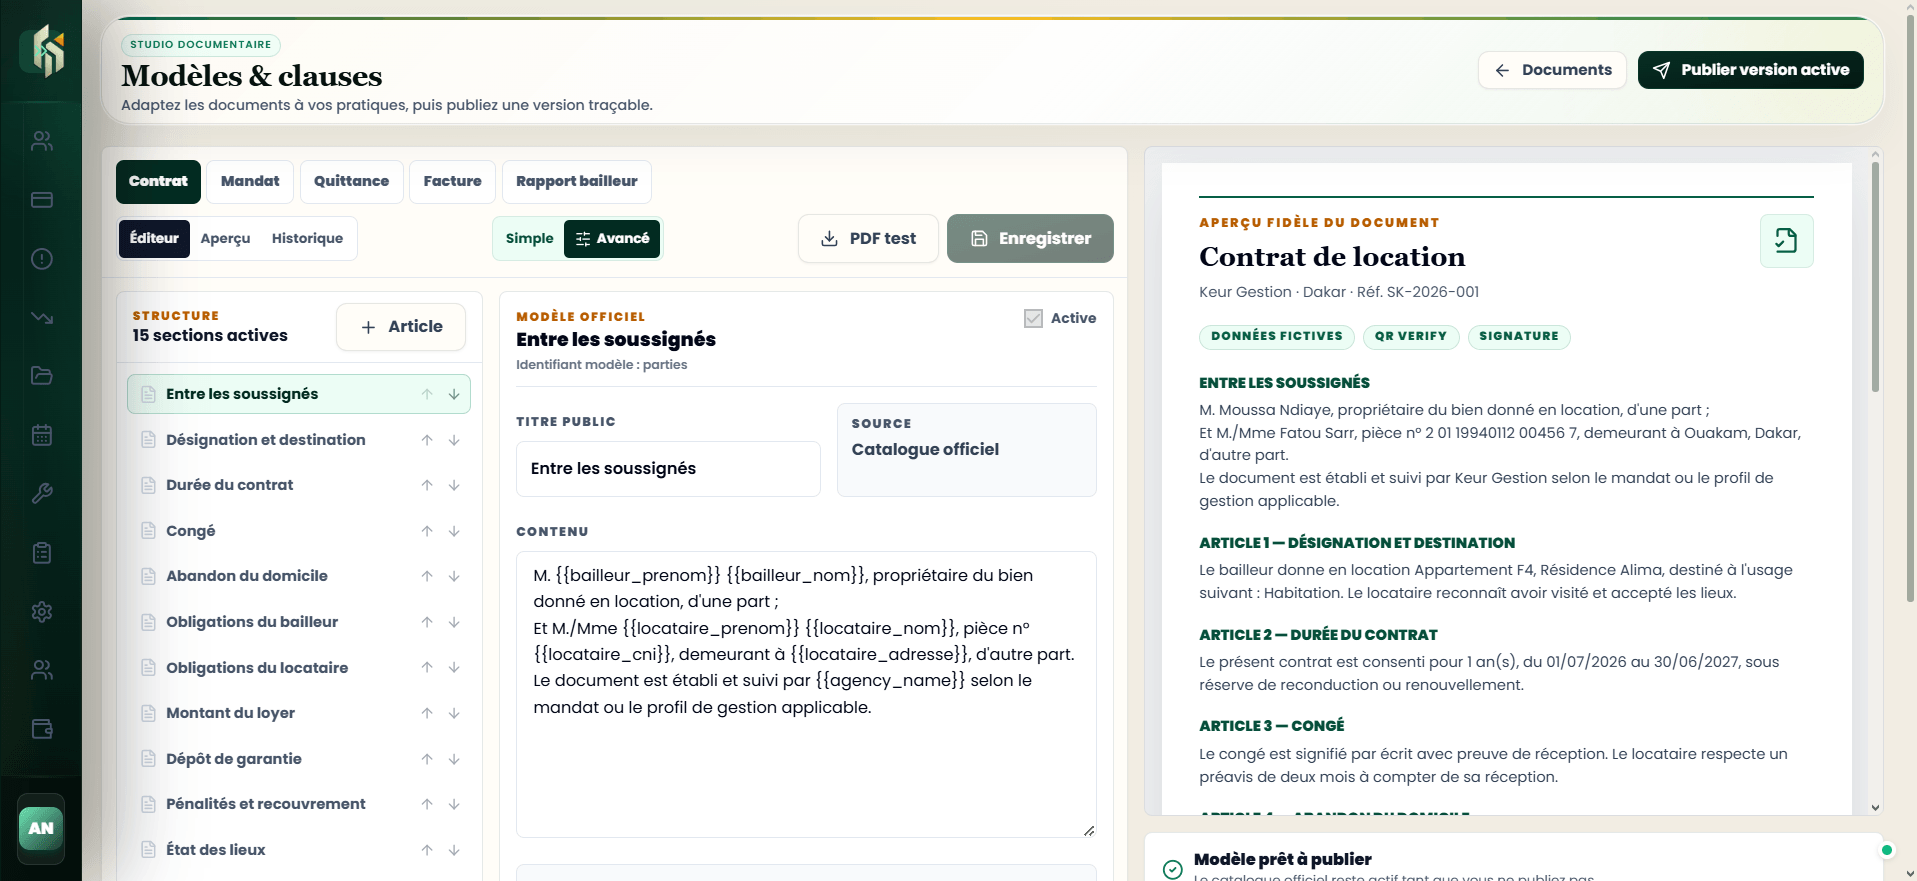Move 'Entre les soussignés' section down
Image resolution: width=1917 pixels, height=881 pixels.
[454, 394]
